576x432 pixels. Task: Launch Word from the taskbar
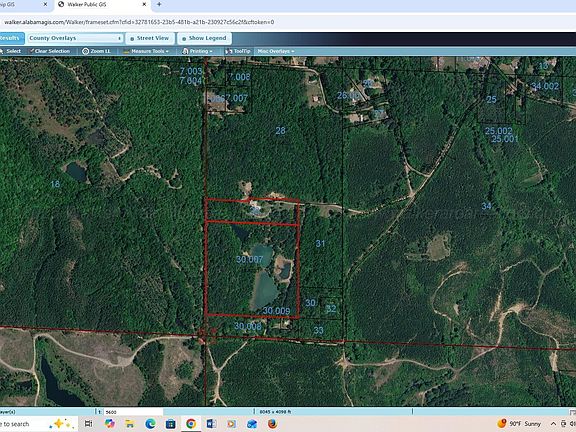click(x=211, y=424)
